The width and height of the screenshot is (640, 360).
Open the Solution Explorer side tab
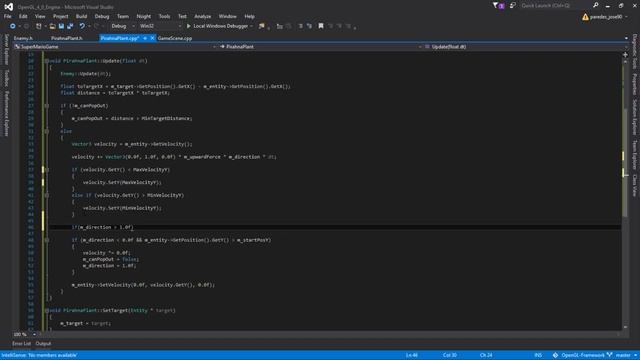point(634,118)
